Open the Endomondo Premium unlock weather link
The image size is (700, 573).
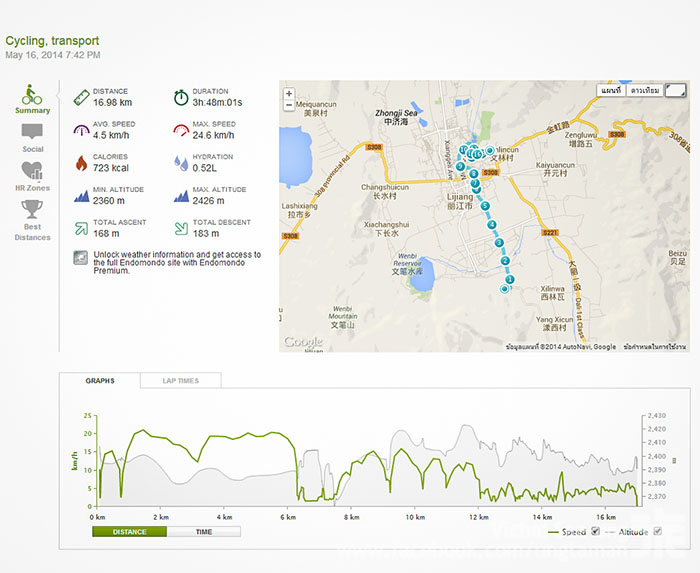click(x=177, y=262)
